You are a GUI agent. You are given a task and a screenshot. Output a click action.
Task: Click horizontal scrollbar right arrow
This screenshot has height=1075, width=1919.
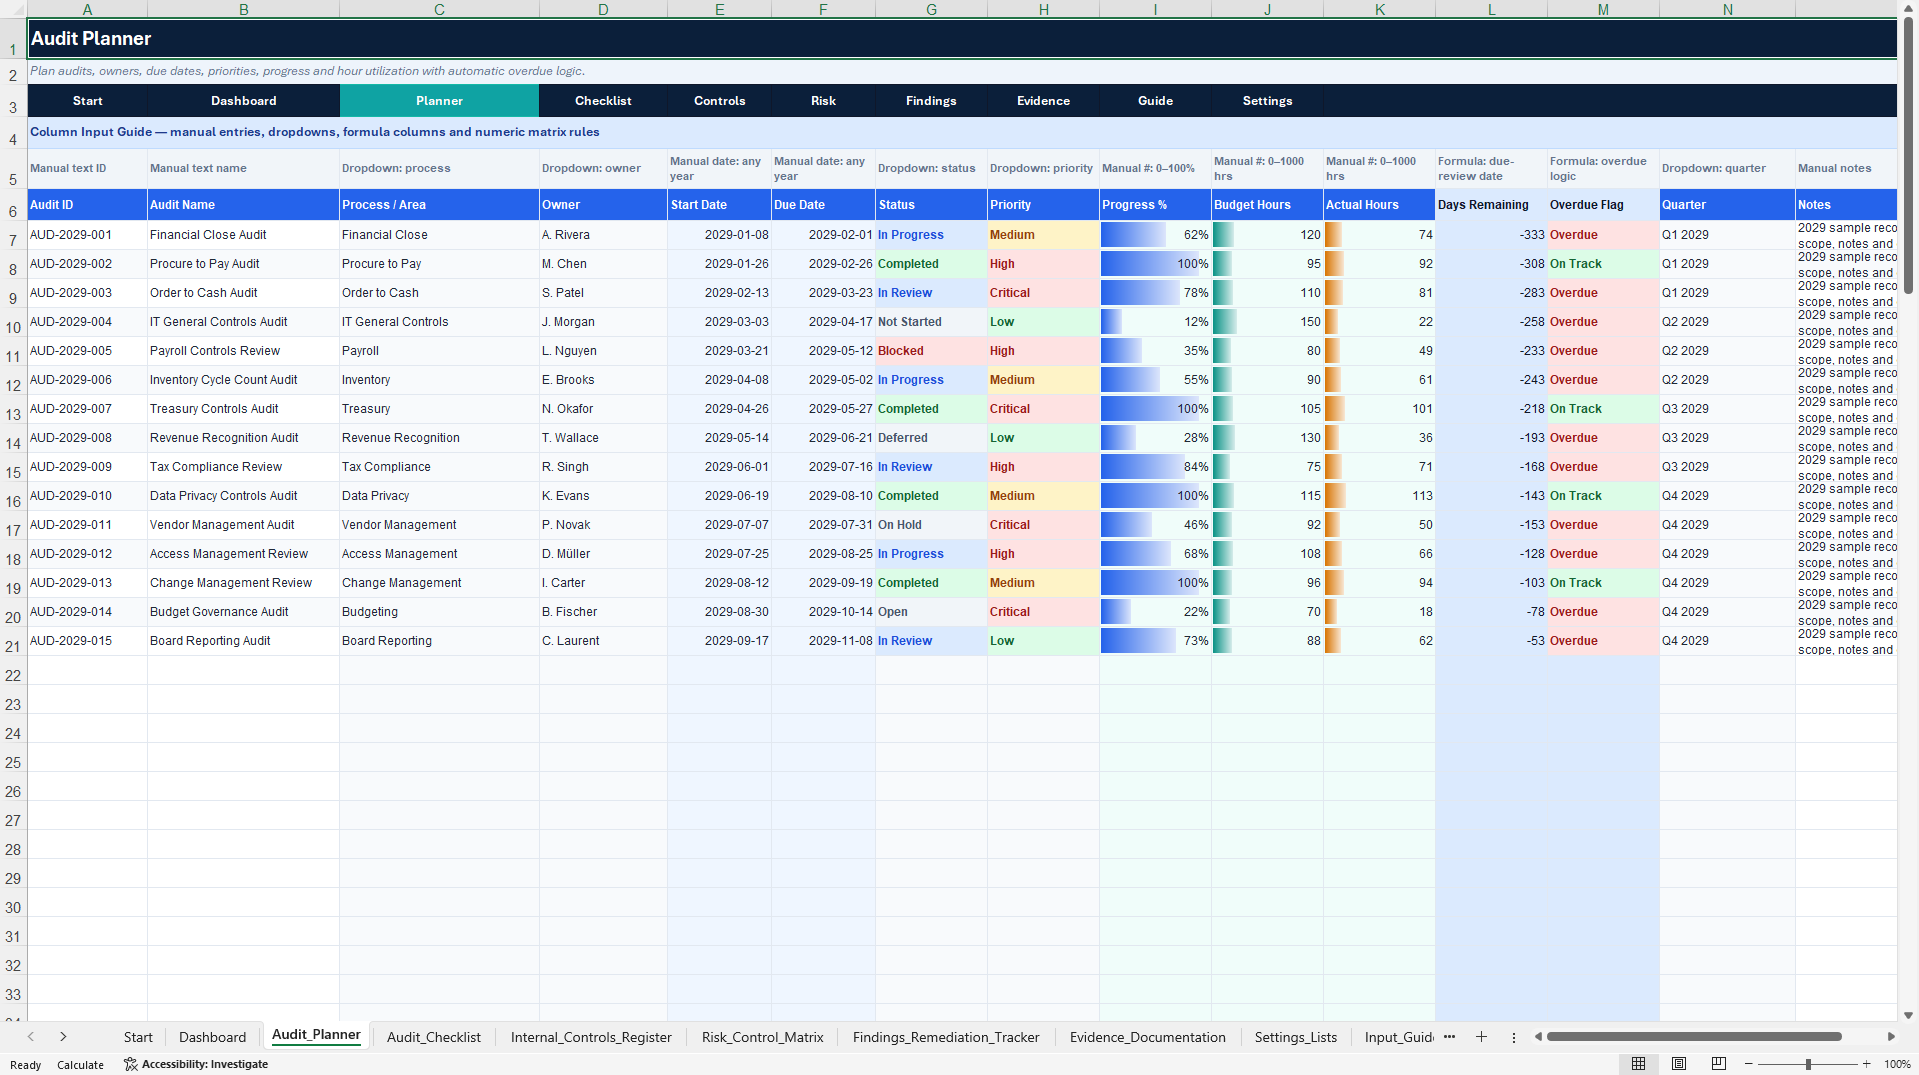[1891, 1037]
